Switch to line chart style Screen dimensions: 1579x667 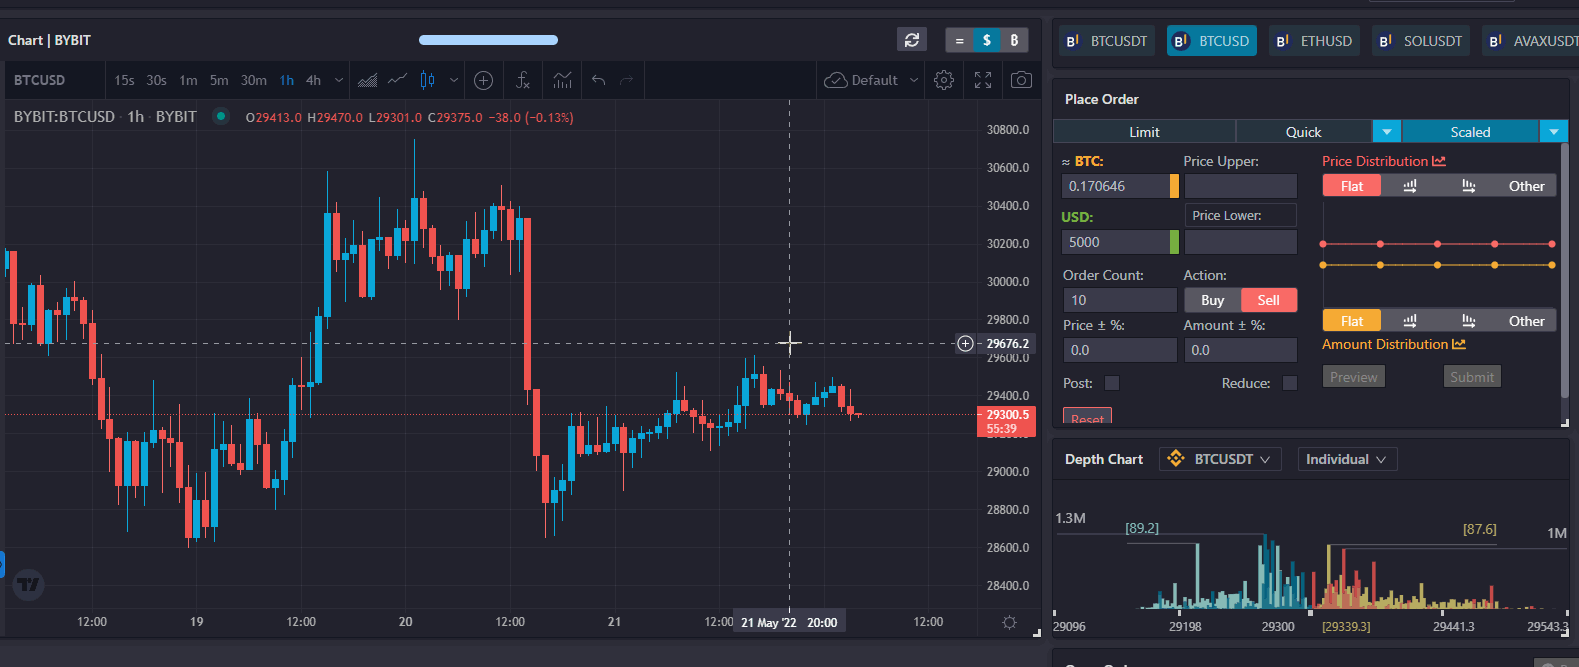click(397, 80)
